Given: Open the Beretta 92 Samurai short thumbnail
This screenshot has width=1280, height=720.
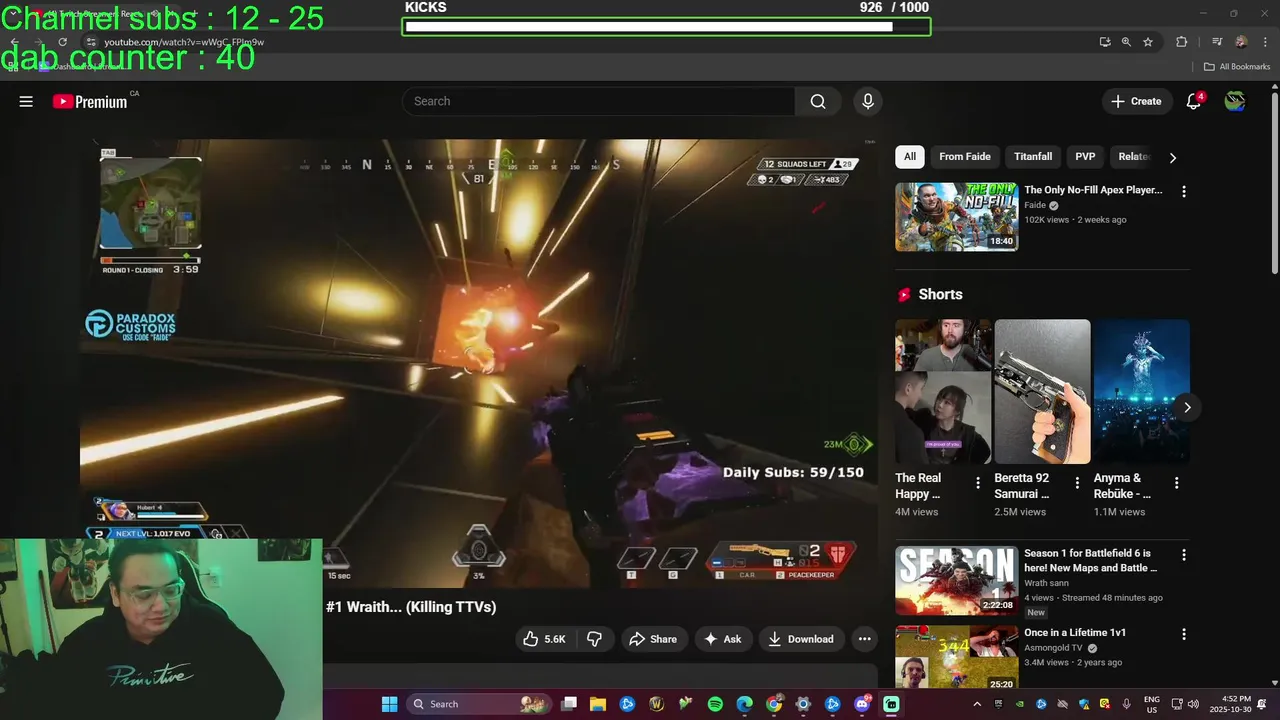Looking at the screenshot, I should click(1042, 392).
